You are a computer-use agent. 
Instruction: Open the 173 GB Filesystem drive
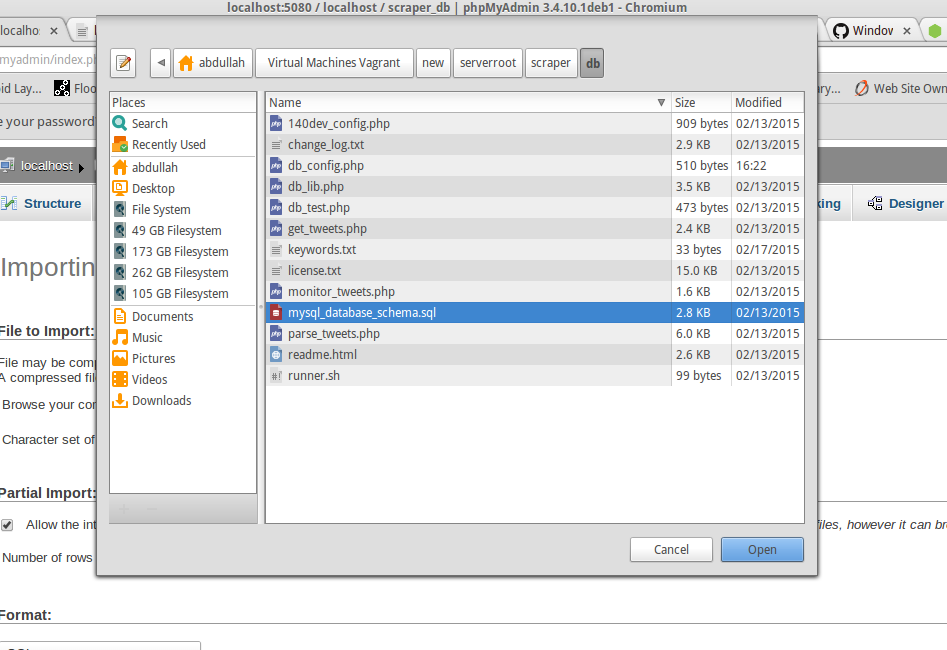183,252
